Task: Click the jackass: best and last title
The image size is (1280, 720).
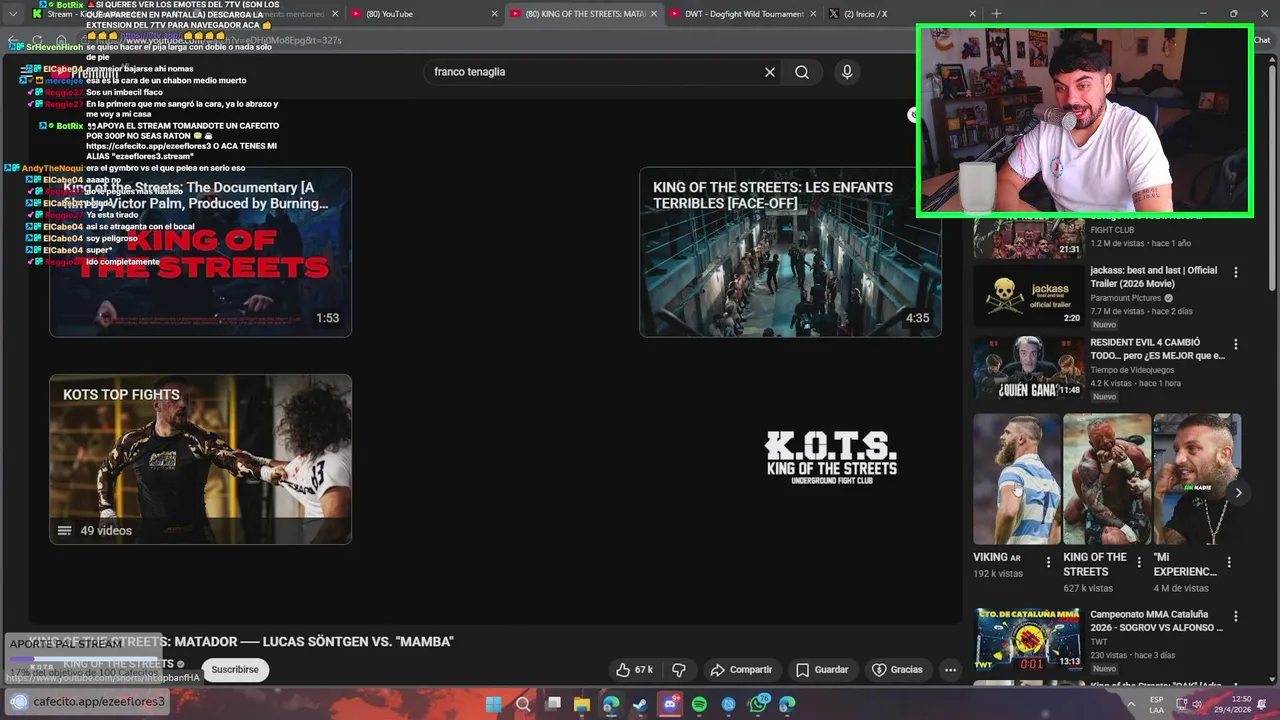Action: [1154, 277]
